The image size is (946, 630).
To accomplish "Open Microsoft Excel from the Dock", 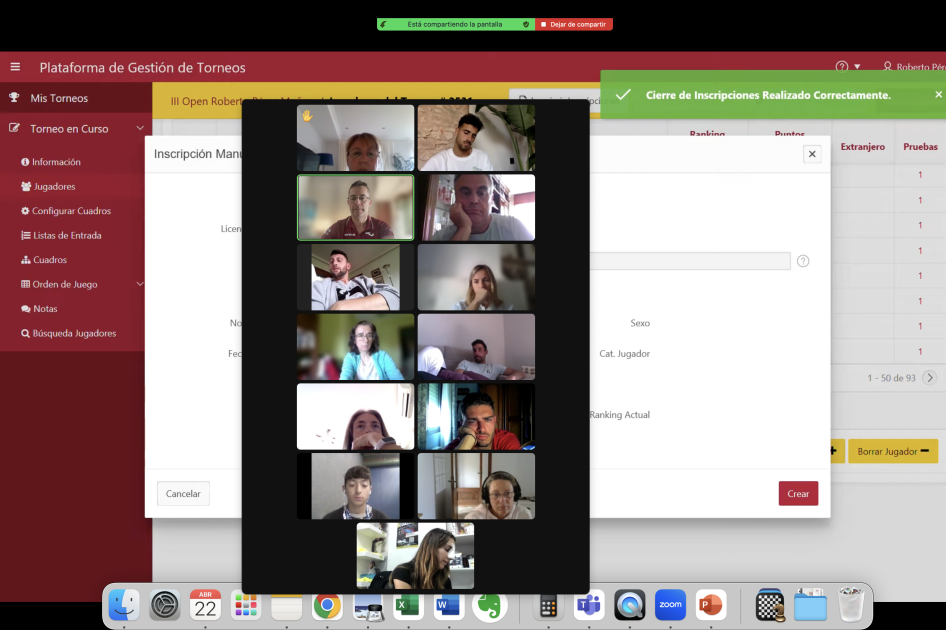I will click(408, 605).
